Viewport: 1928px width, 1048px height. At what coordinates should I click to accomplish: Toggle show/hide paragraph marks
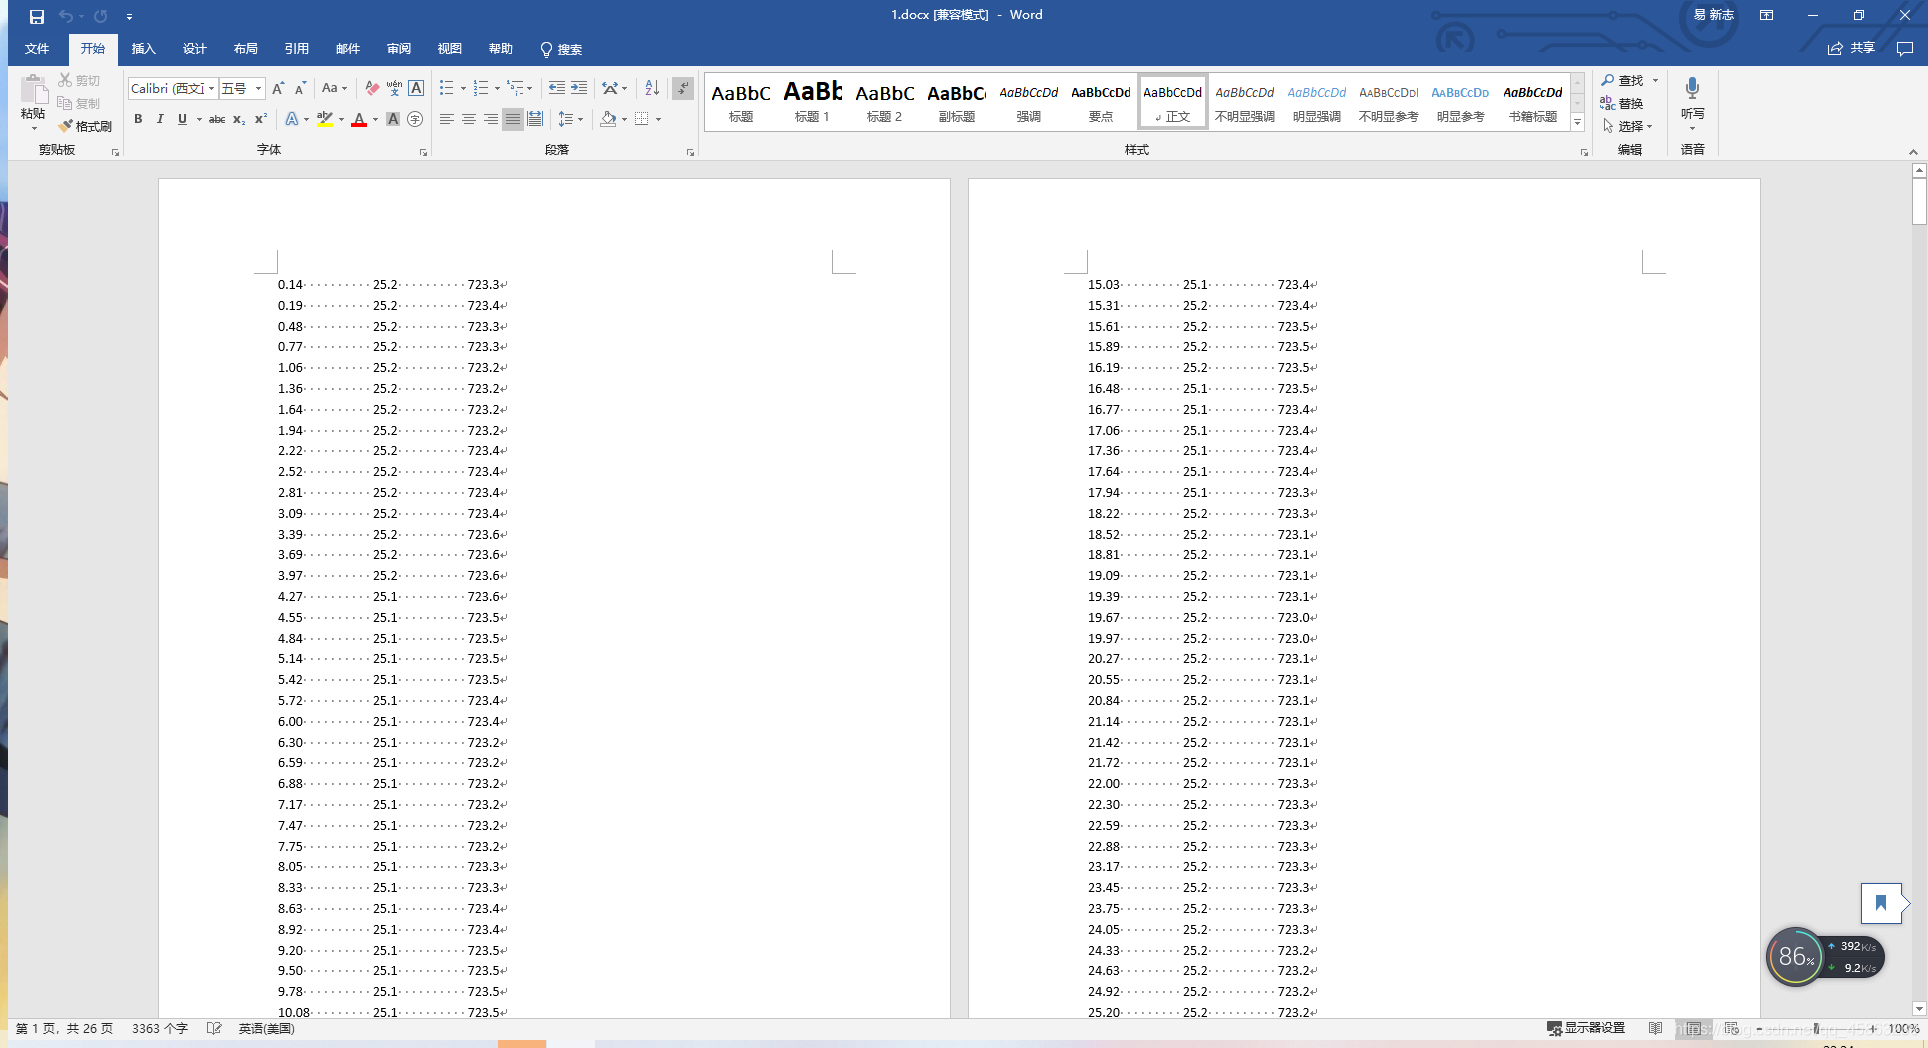click(x=683, y=88)
